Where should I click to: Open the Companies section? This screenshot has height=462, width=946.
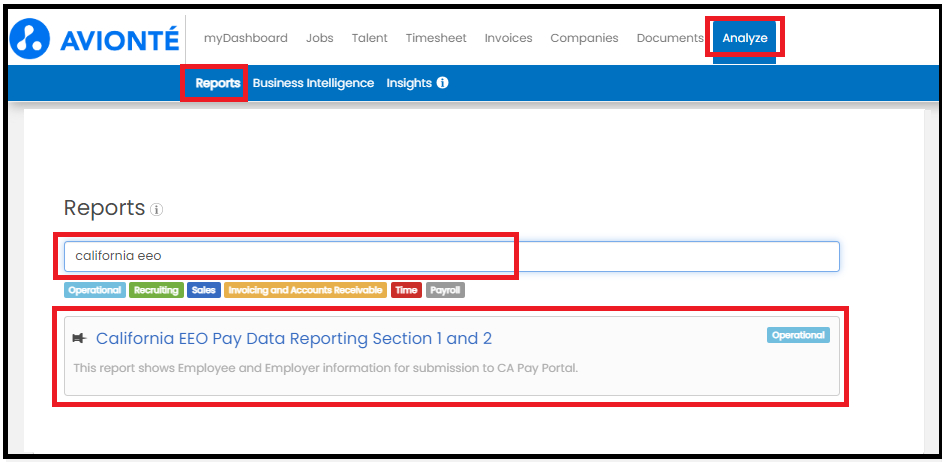pyautogui.click(x=585, y=38)
